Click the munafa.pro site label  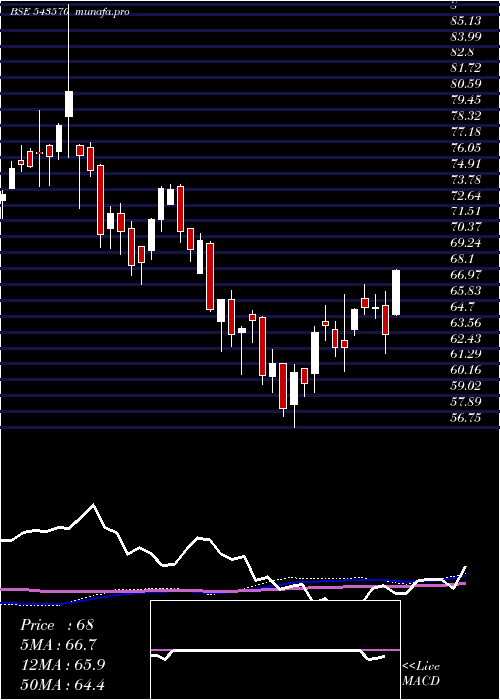point(103,12)
